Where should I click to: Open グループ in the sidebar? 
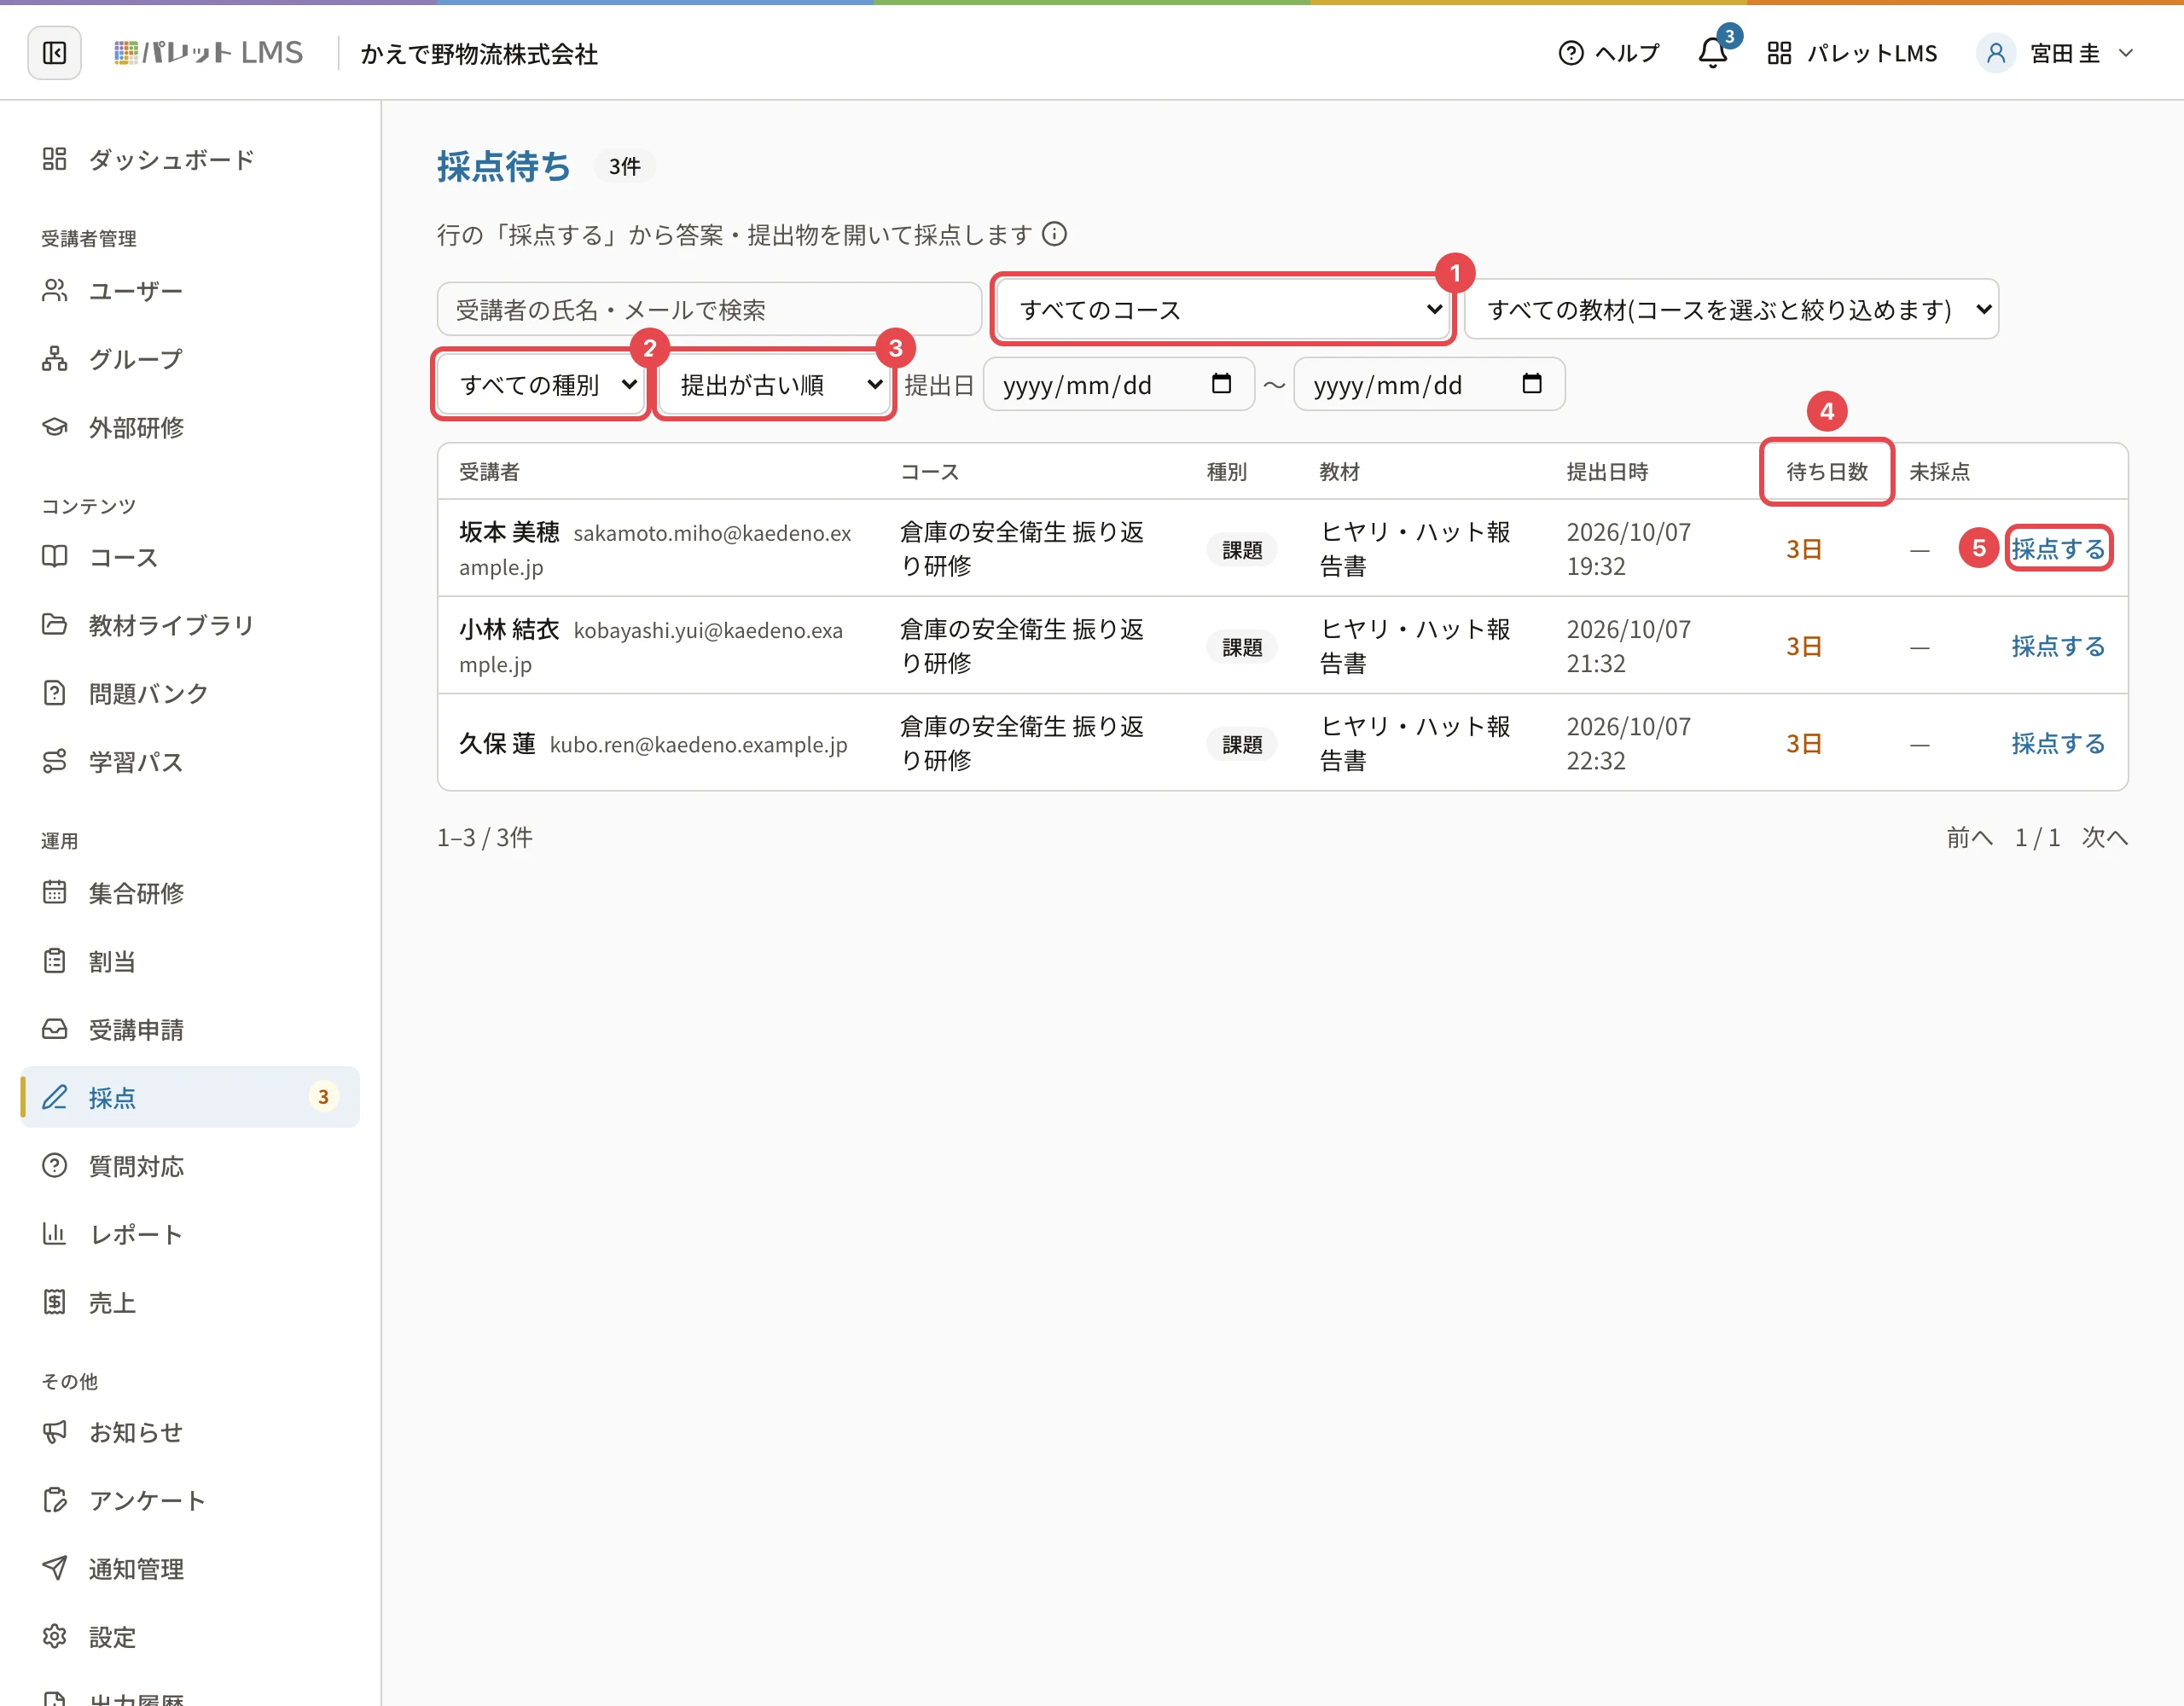190,359
